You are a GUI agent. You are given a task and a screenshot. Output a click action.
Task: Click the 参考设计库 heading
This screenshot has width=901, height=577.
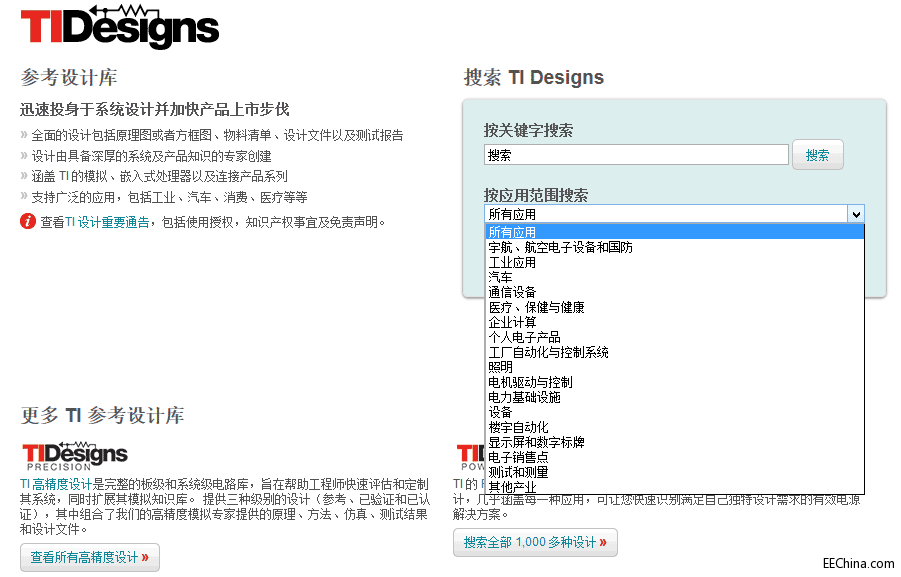point(69,78)
